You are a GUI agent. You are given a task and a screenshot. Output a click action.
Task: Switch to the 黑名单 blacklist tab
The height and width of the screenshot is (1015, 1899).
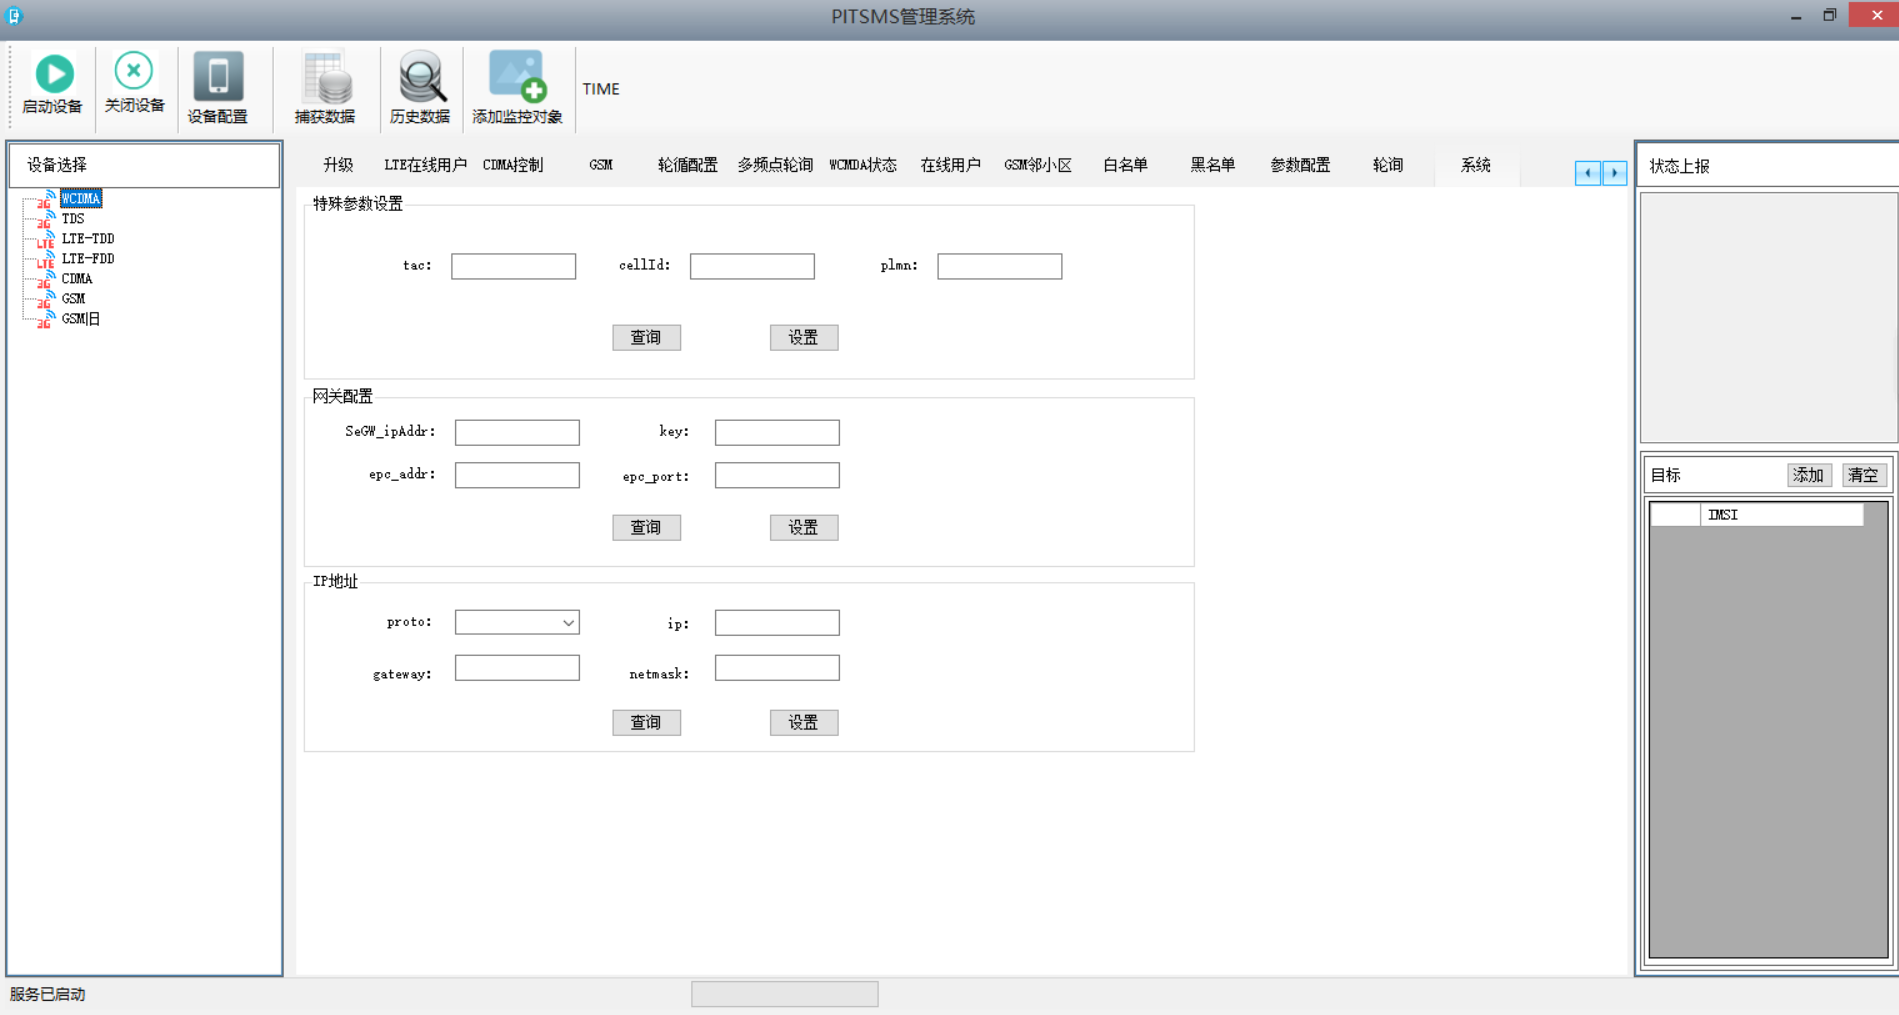(x=1212, y=165)
